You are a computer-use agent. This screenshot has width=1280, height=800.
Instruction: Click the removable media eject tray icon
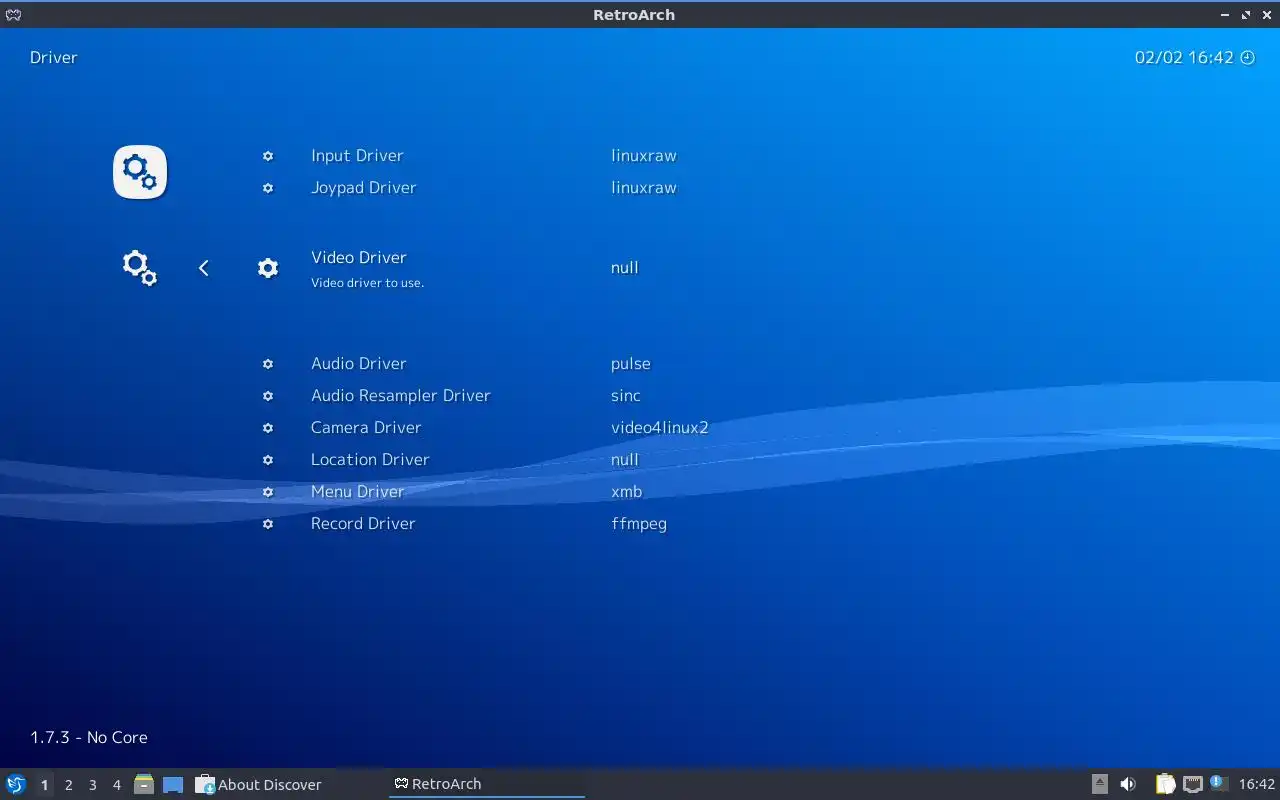(1099, 784)
